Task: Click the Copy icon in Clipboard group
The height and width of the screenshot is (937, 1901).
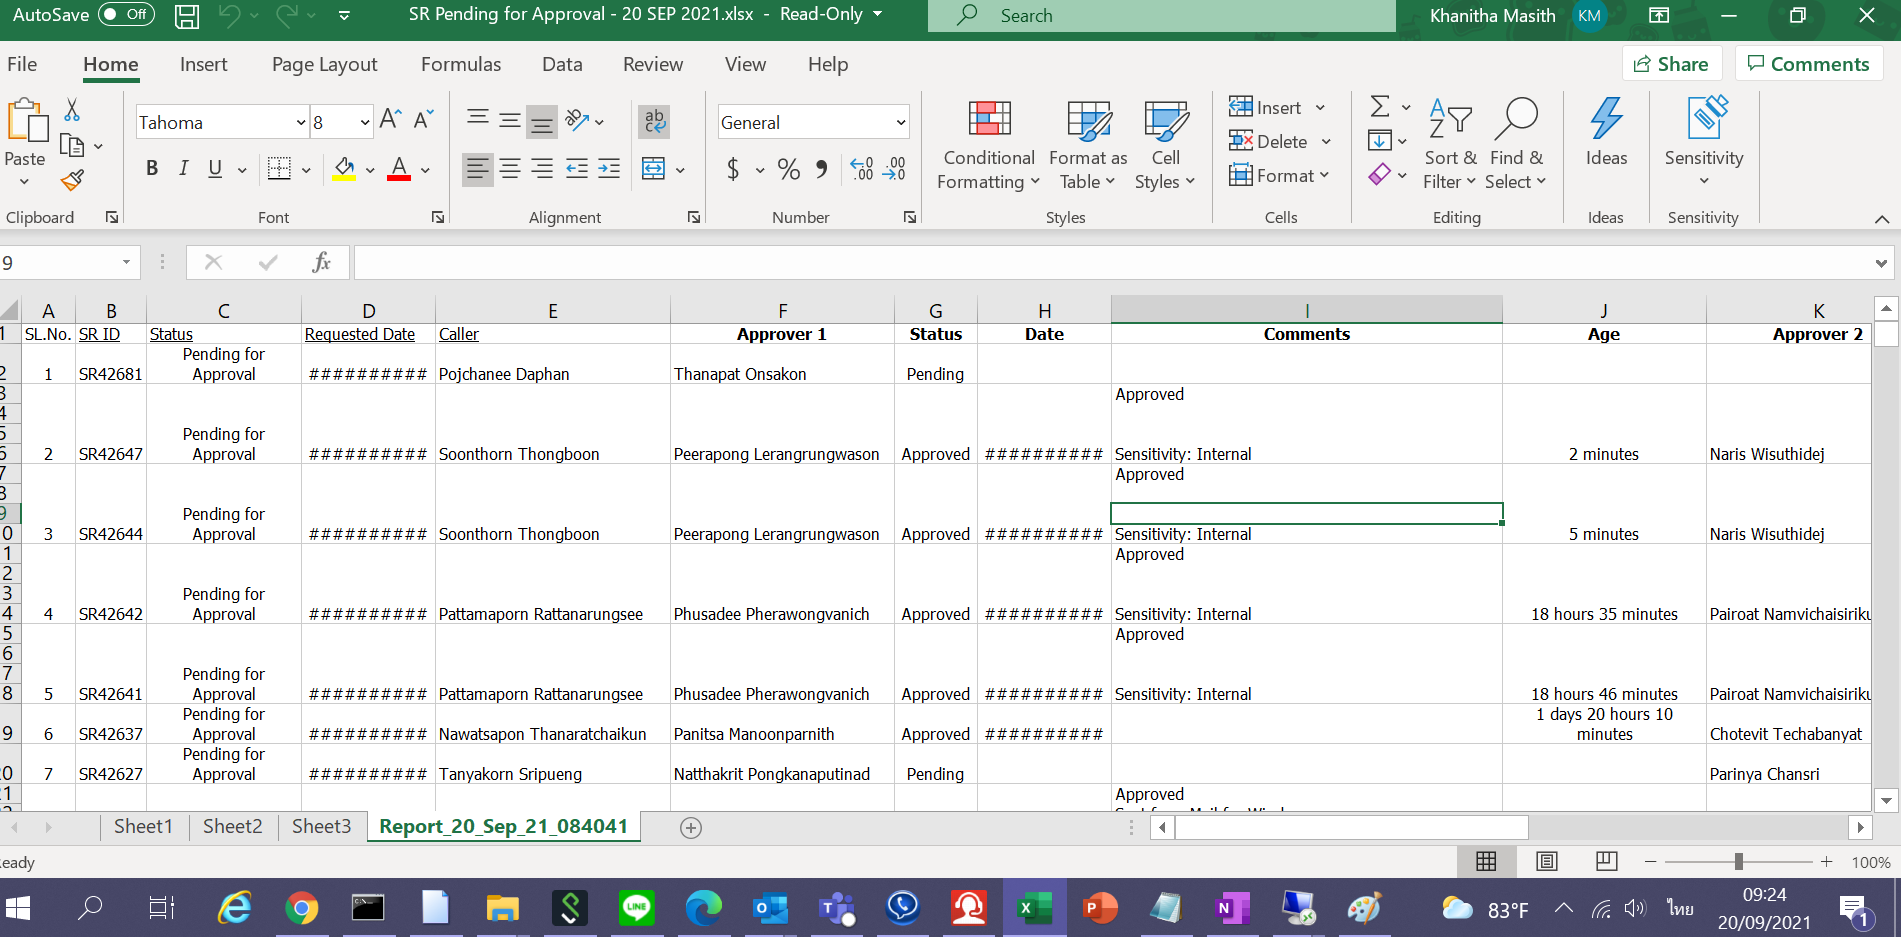Action: pyautogui.click(x=72, y=146)
